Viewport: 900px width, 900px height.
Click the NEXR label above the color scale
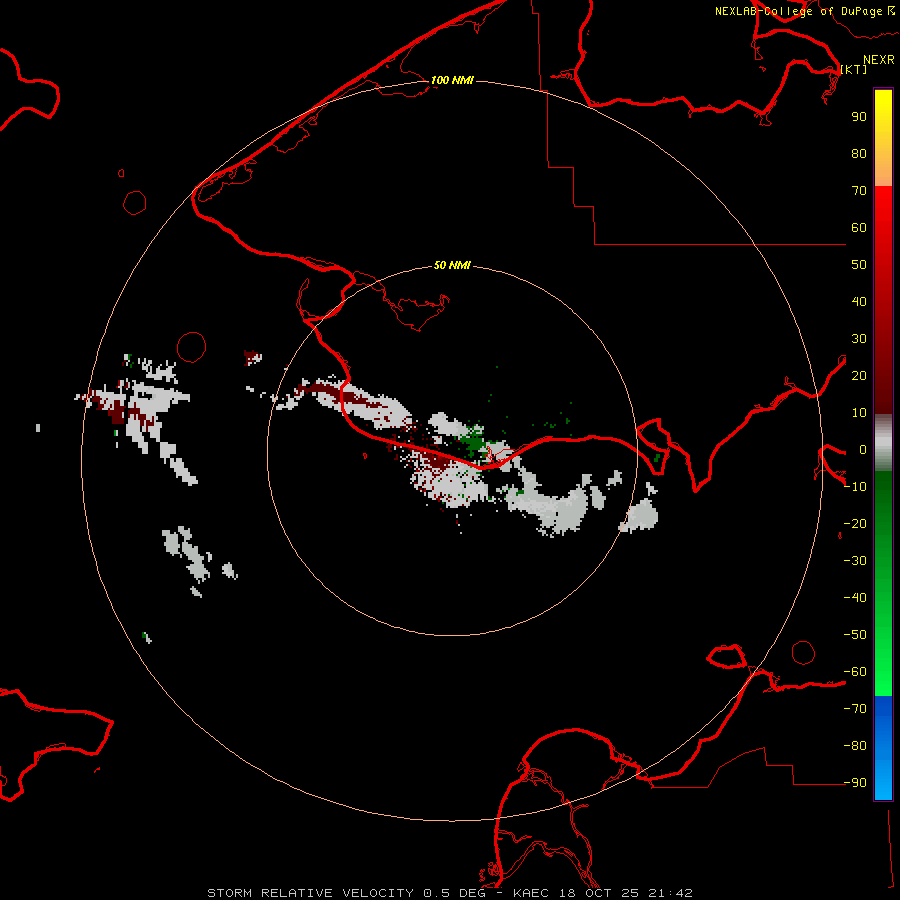point(879,60)
